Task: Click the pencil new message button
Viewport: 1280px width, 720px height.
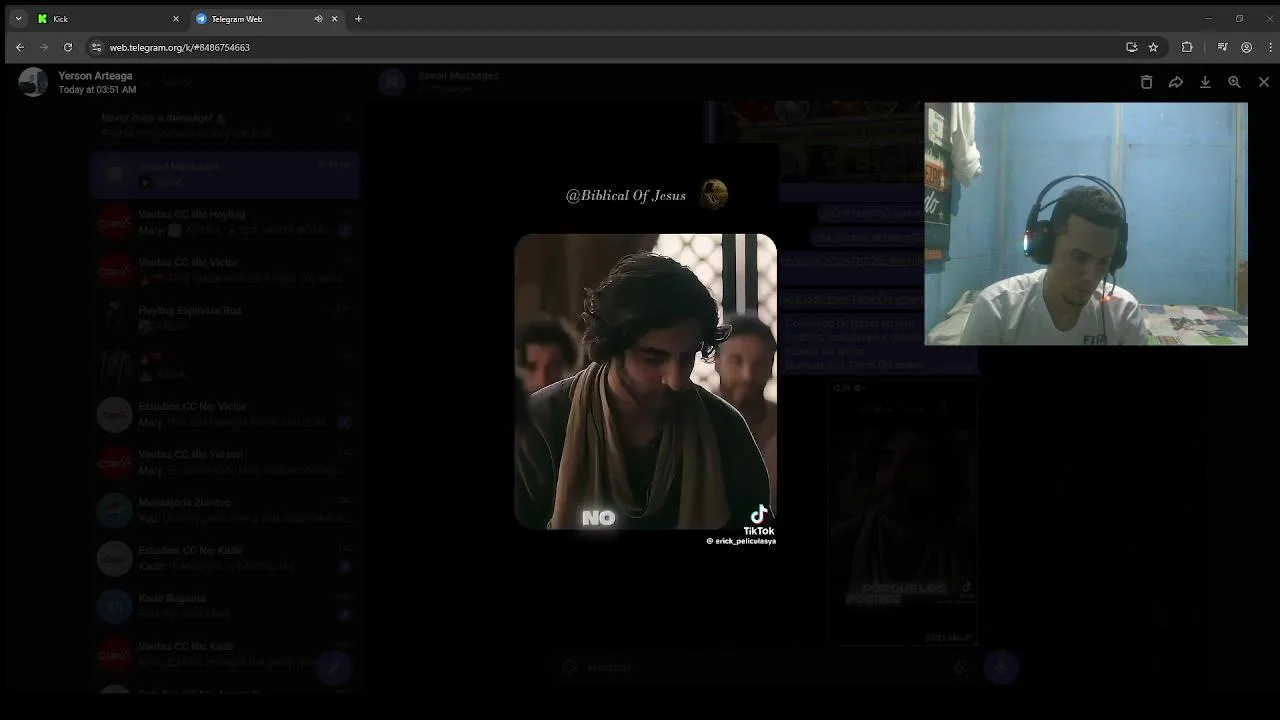Action: coord(335,667)
